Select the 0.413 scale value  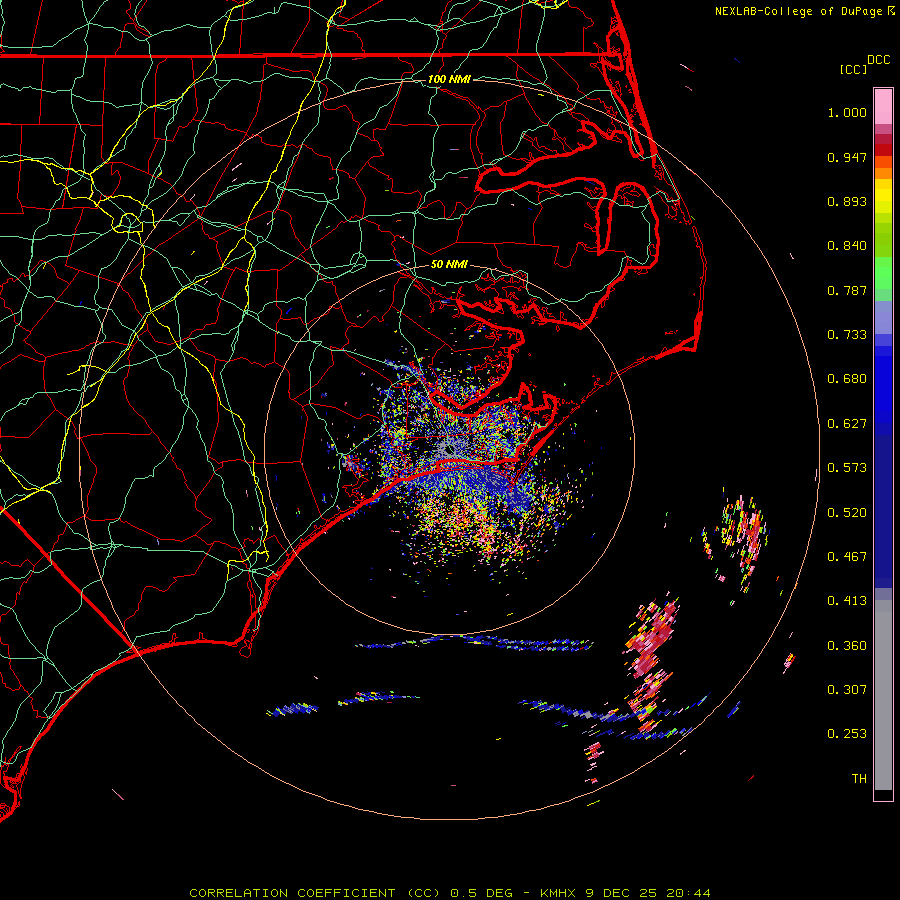(847, 601)
